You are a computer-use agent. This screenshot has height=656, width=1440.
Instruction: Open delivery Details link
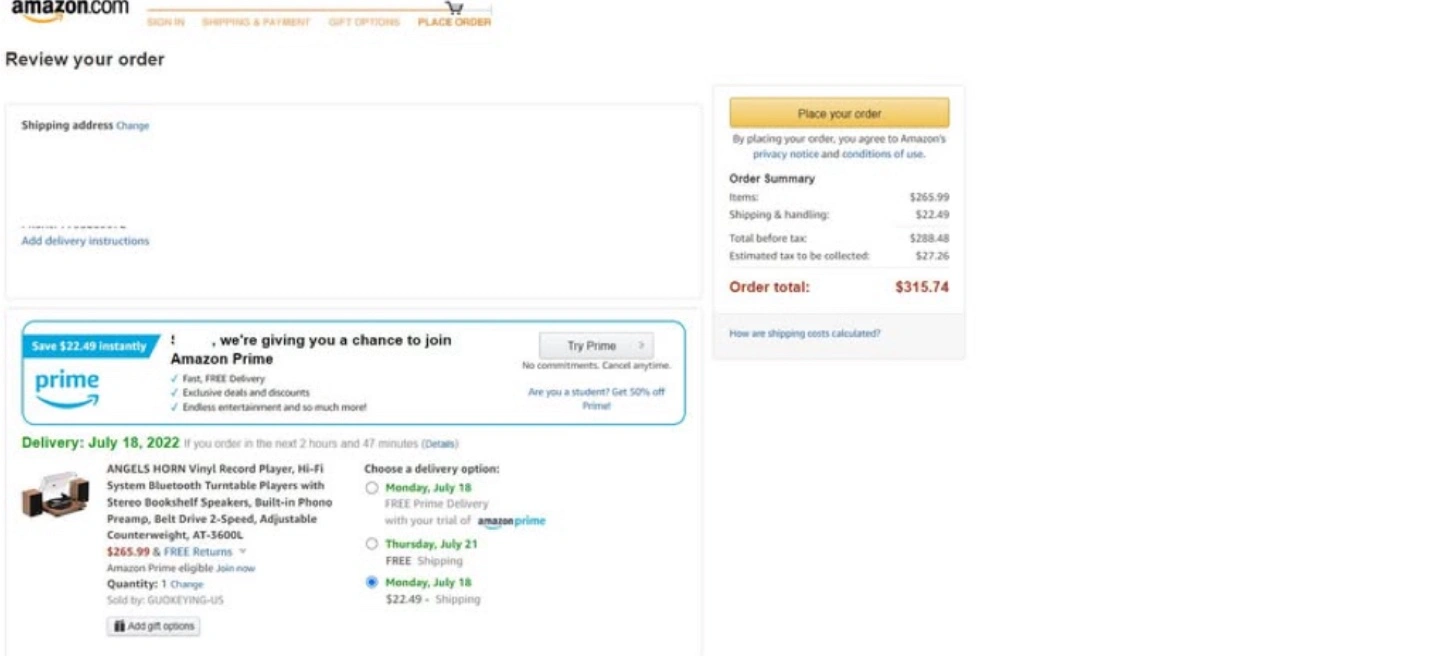pos(440,443)
